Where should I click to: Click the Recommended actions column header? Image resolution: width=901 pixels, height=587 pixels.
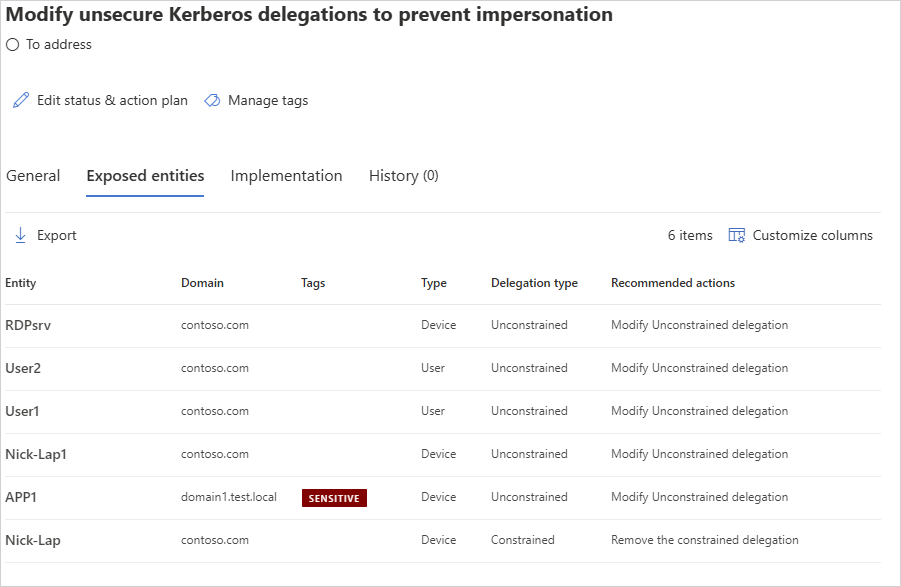(672, 283)
